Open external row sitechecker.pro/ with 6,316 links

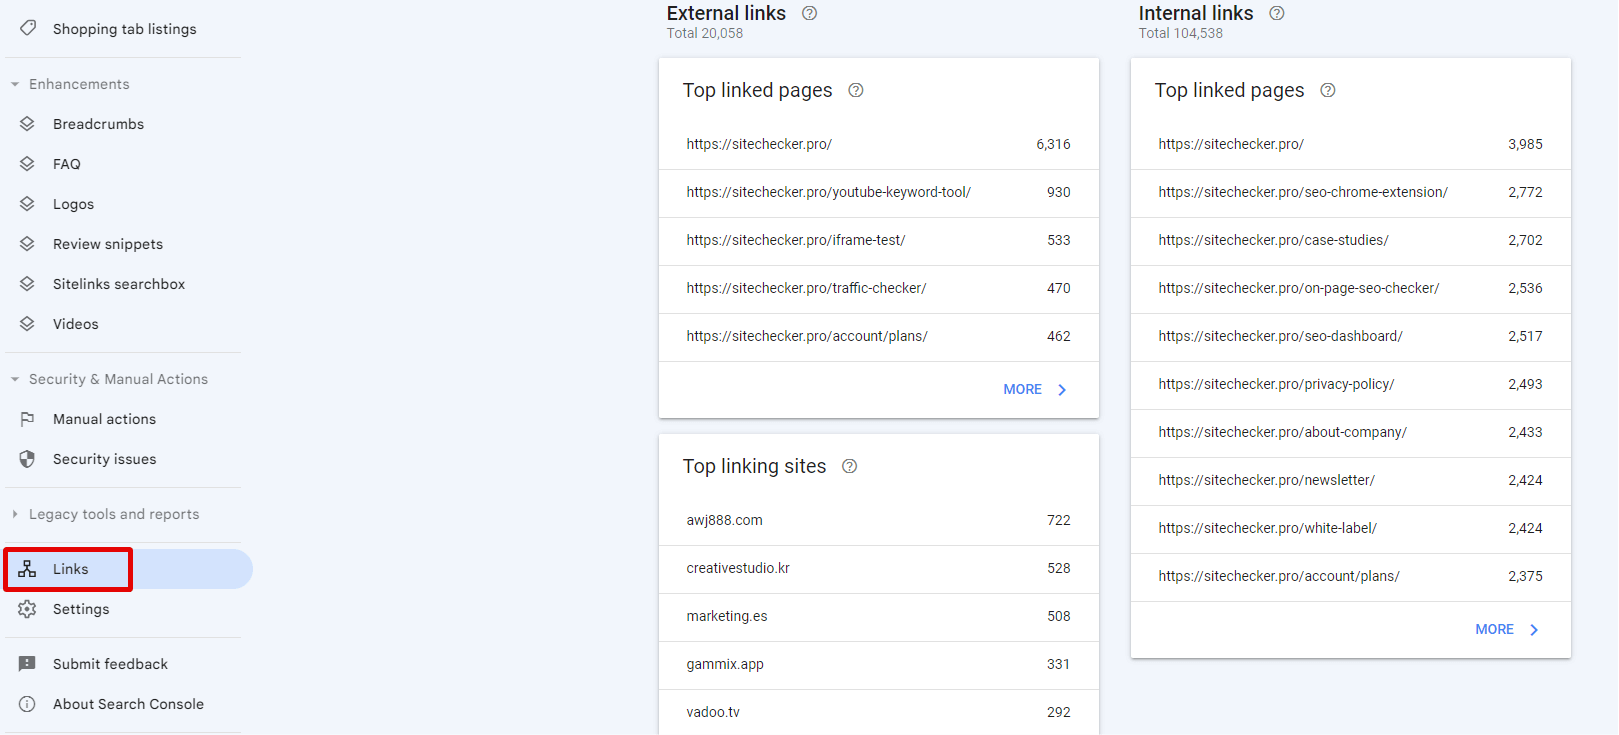[879, 144]
